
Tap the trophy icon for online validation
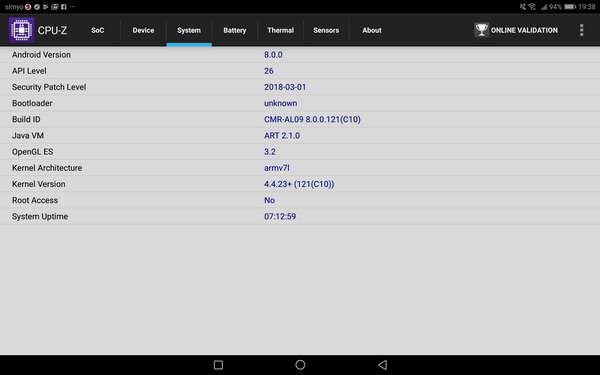481,30
